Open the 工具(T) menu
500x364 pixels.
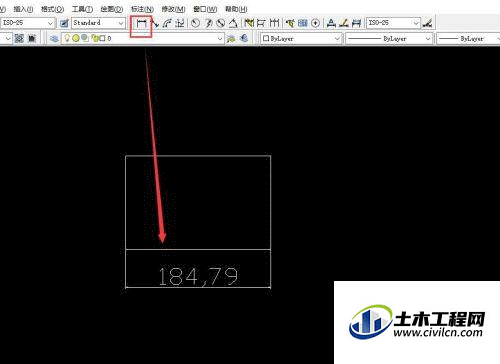82,9
